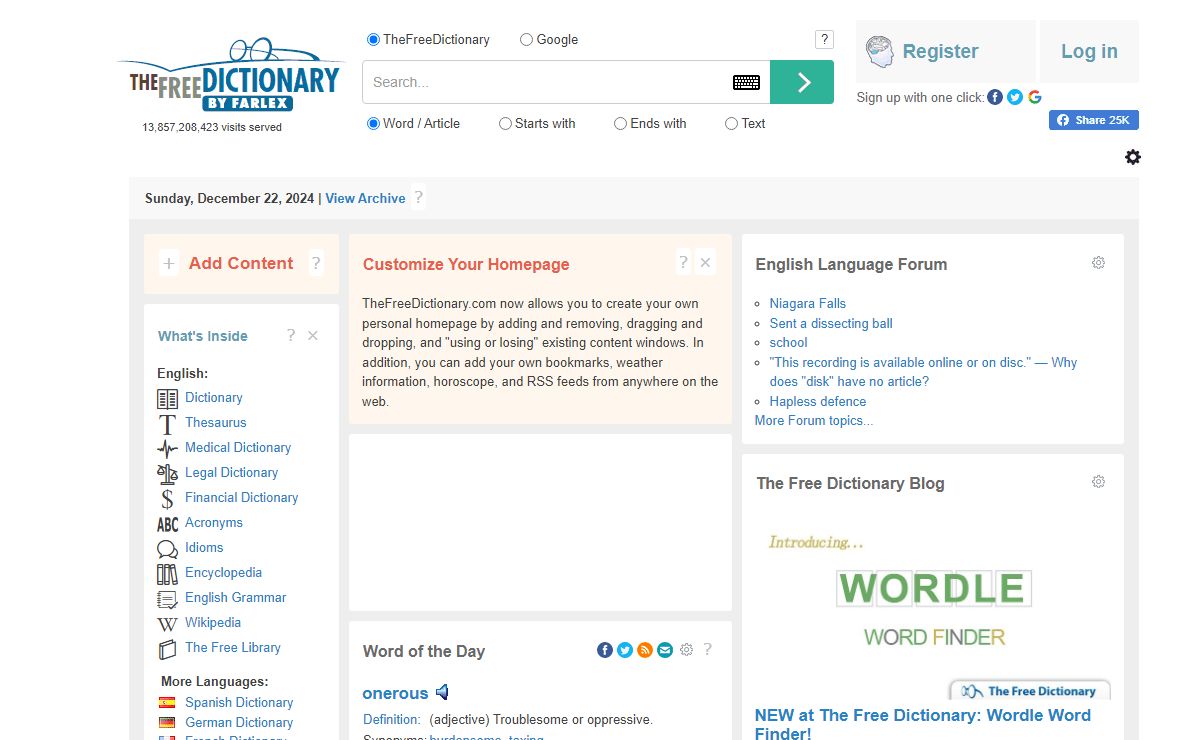Open the Encyclopedia link

[223, 572]
